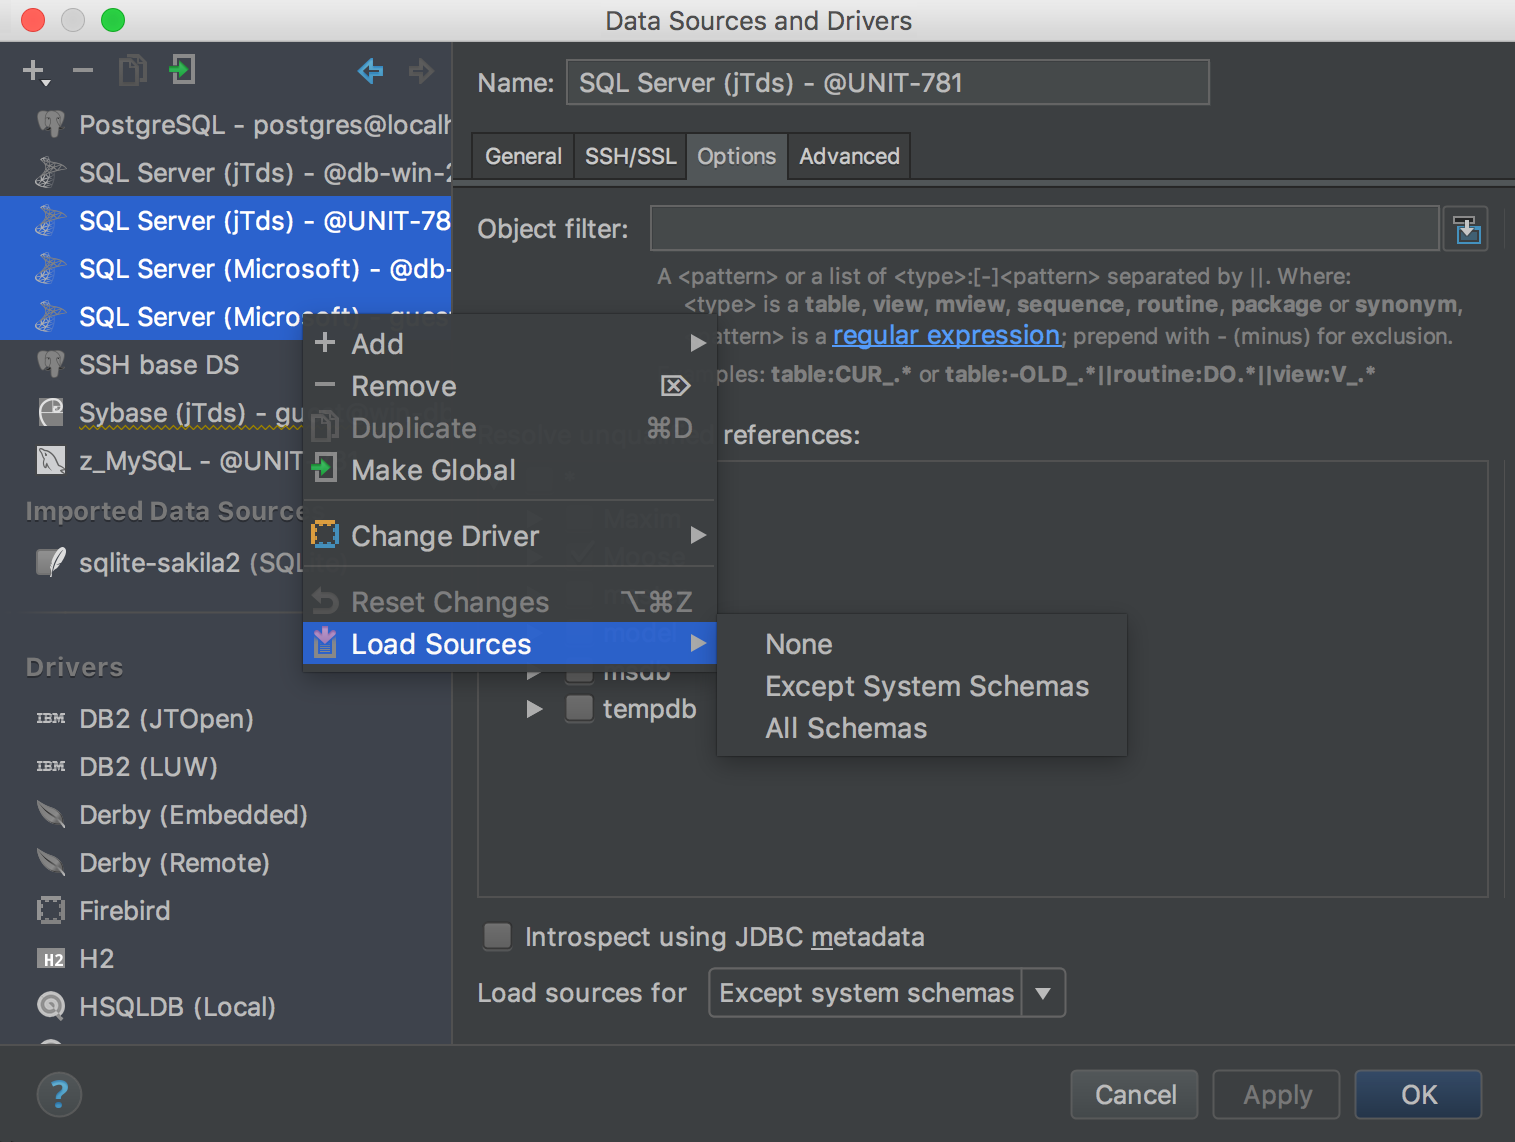Expand the Load Sources submenu arrow
The height and width of the screenshot is (1142, 1515).
(x=698, y=643)
